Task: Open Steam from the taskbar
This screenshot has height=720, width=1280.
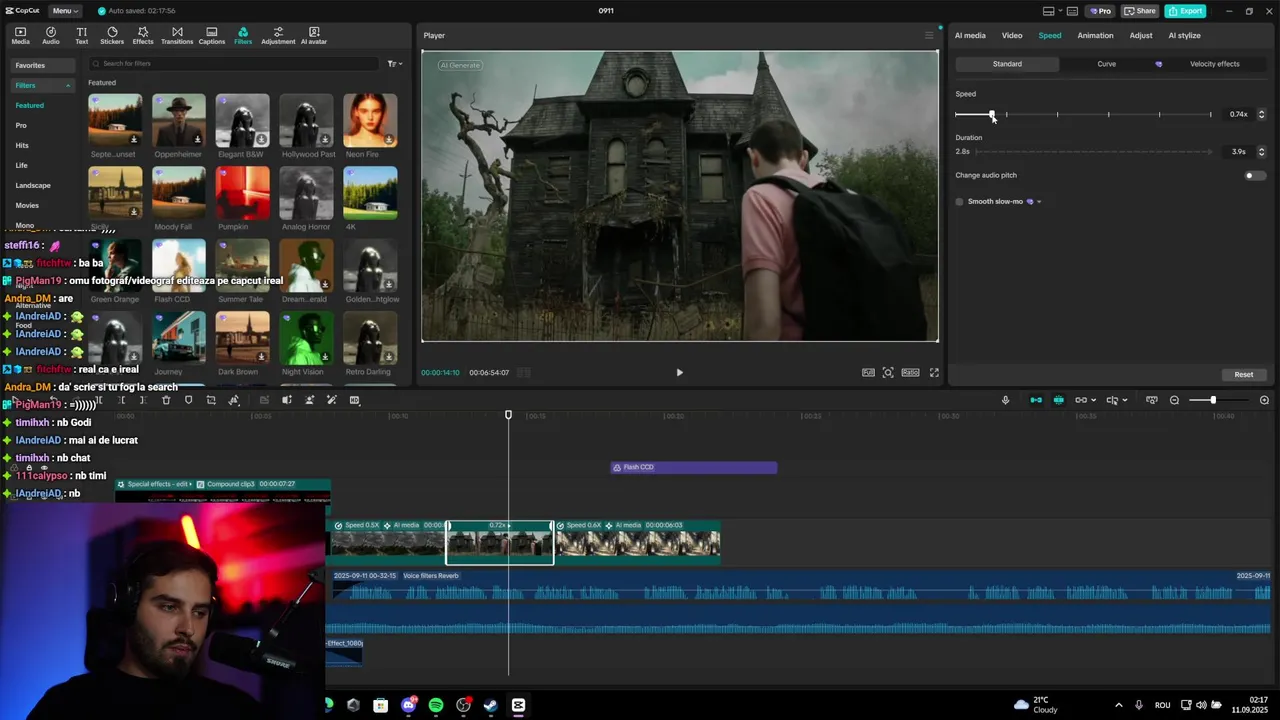Action: point(490,705)
